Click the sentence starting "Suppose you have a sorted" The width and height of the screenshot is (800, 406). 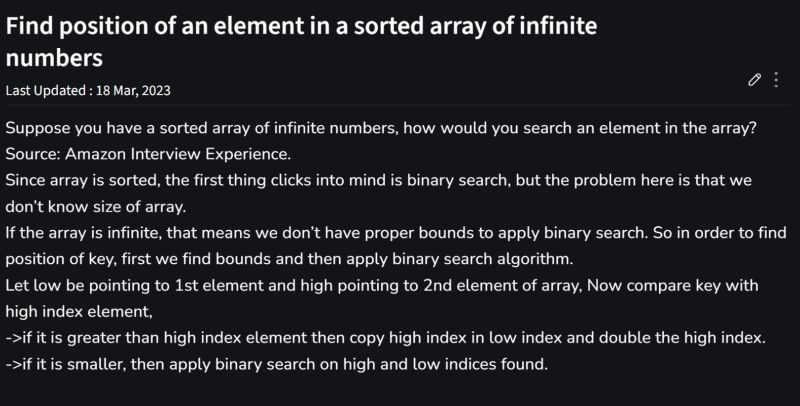(x=381, y=128)
